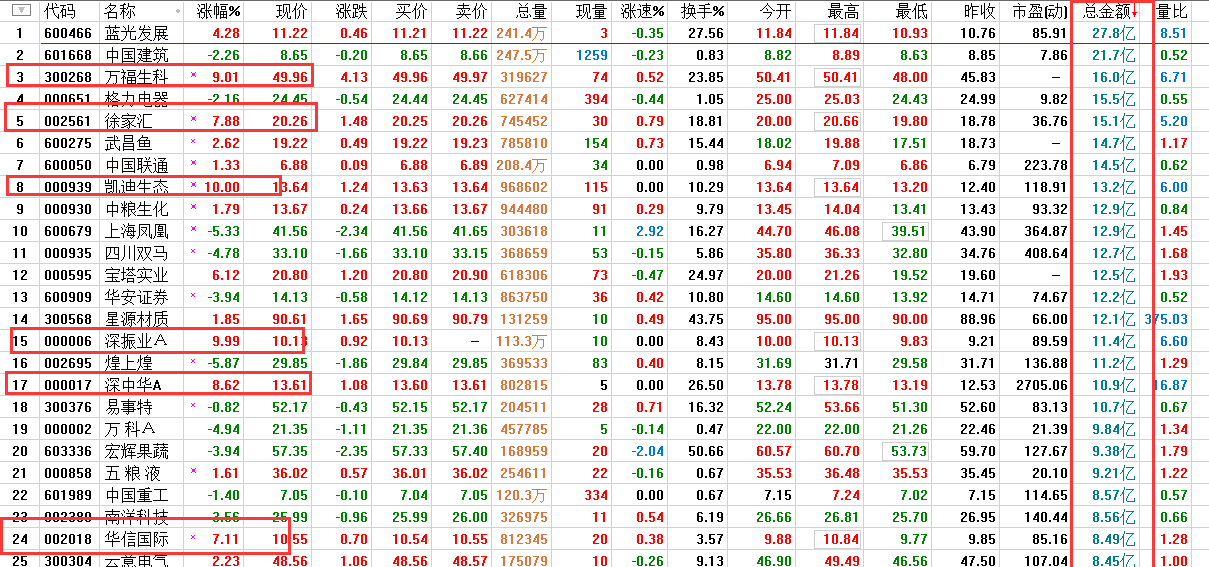Sort by the 涨幅% column header
Image resolution: width=1209 pixels, height=567 pixels.
[220, 11]
